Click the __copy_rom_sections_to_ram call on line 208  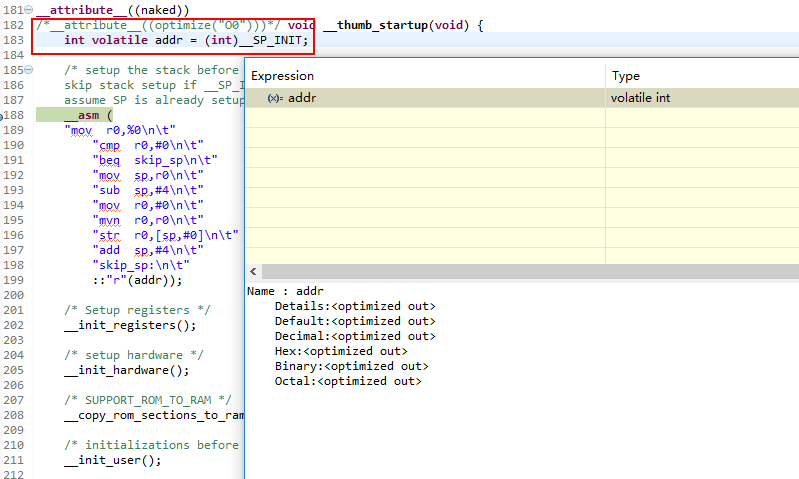click(x=154, y=415)
